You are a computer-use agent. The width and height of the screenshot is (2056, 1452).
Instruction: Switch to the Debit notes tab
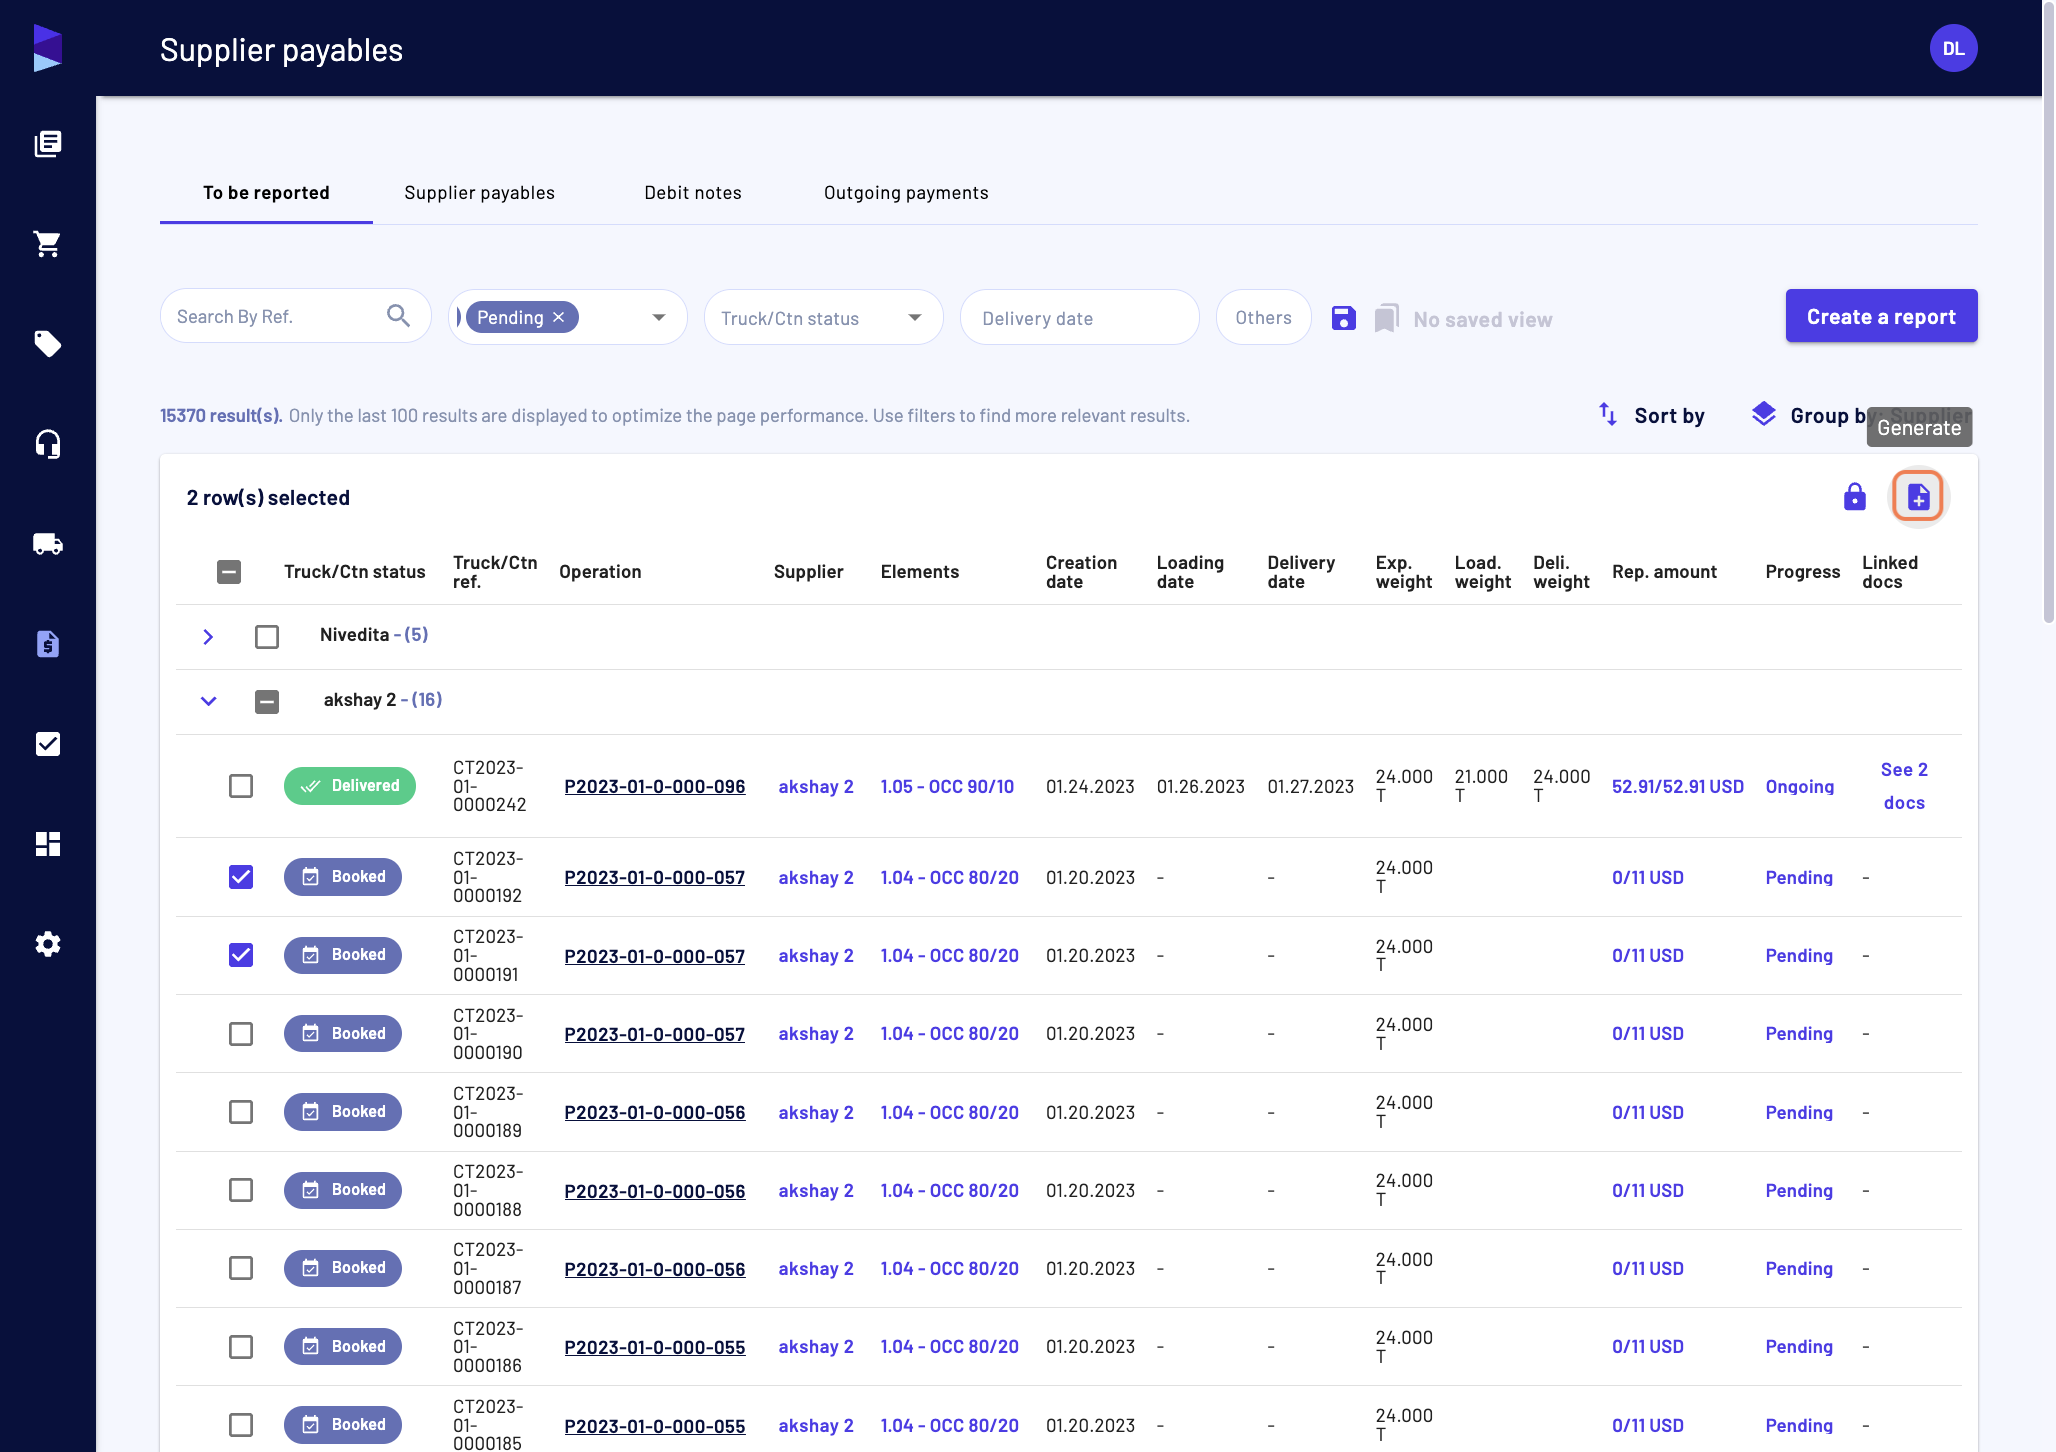coord(693,193)
